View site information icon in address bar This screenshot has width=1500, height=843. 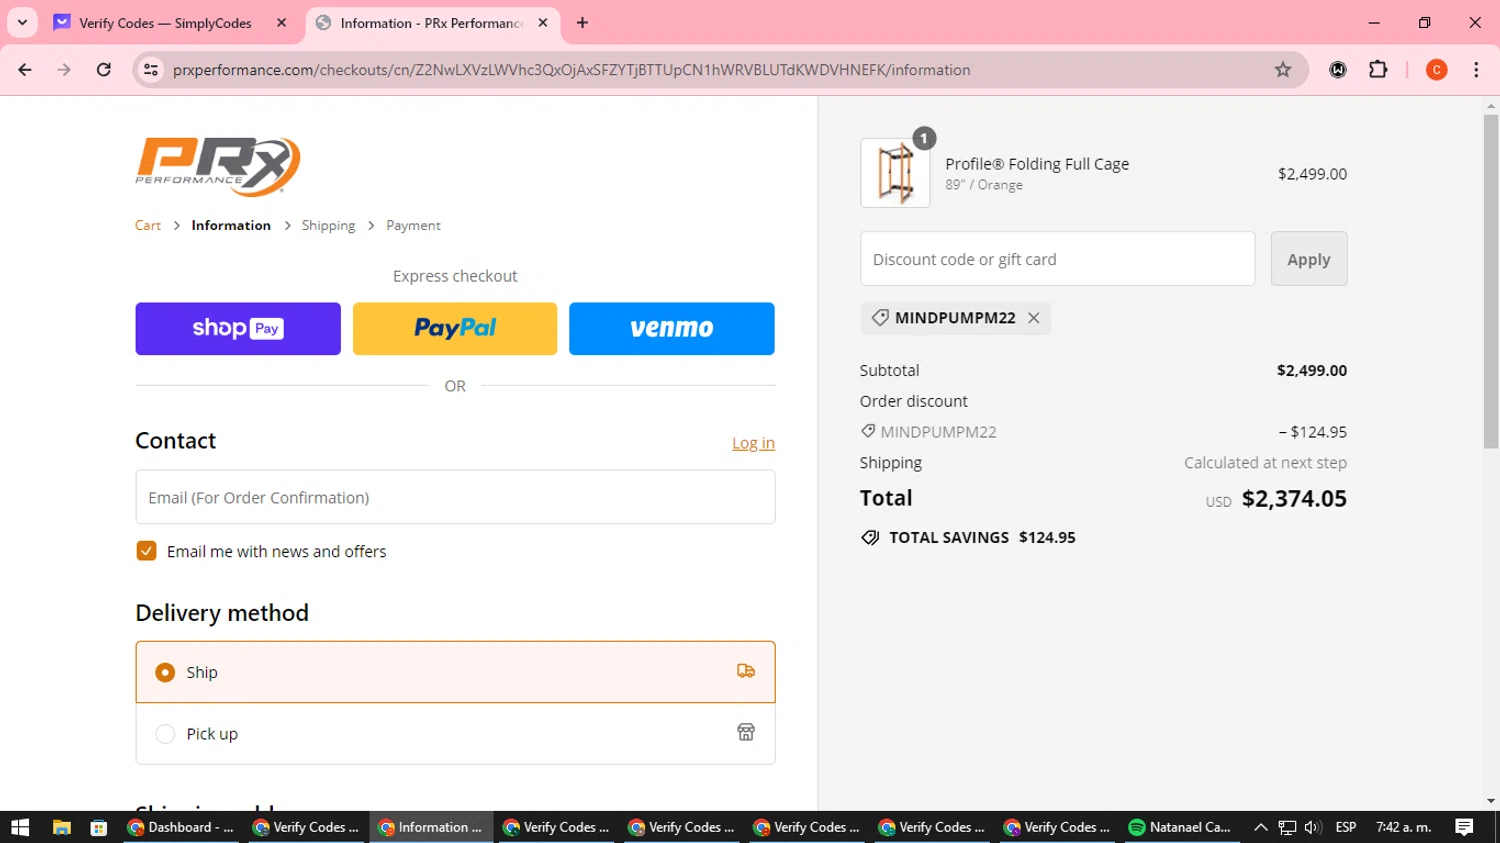point(151,70)
